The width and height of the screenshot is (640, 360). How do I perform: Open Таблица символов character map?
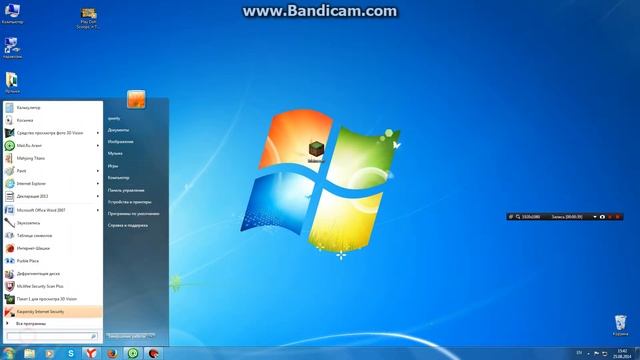(x=52, y=236)
